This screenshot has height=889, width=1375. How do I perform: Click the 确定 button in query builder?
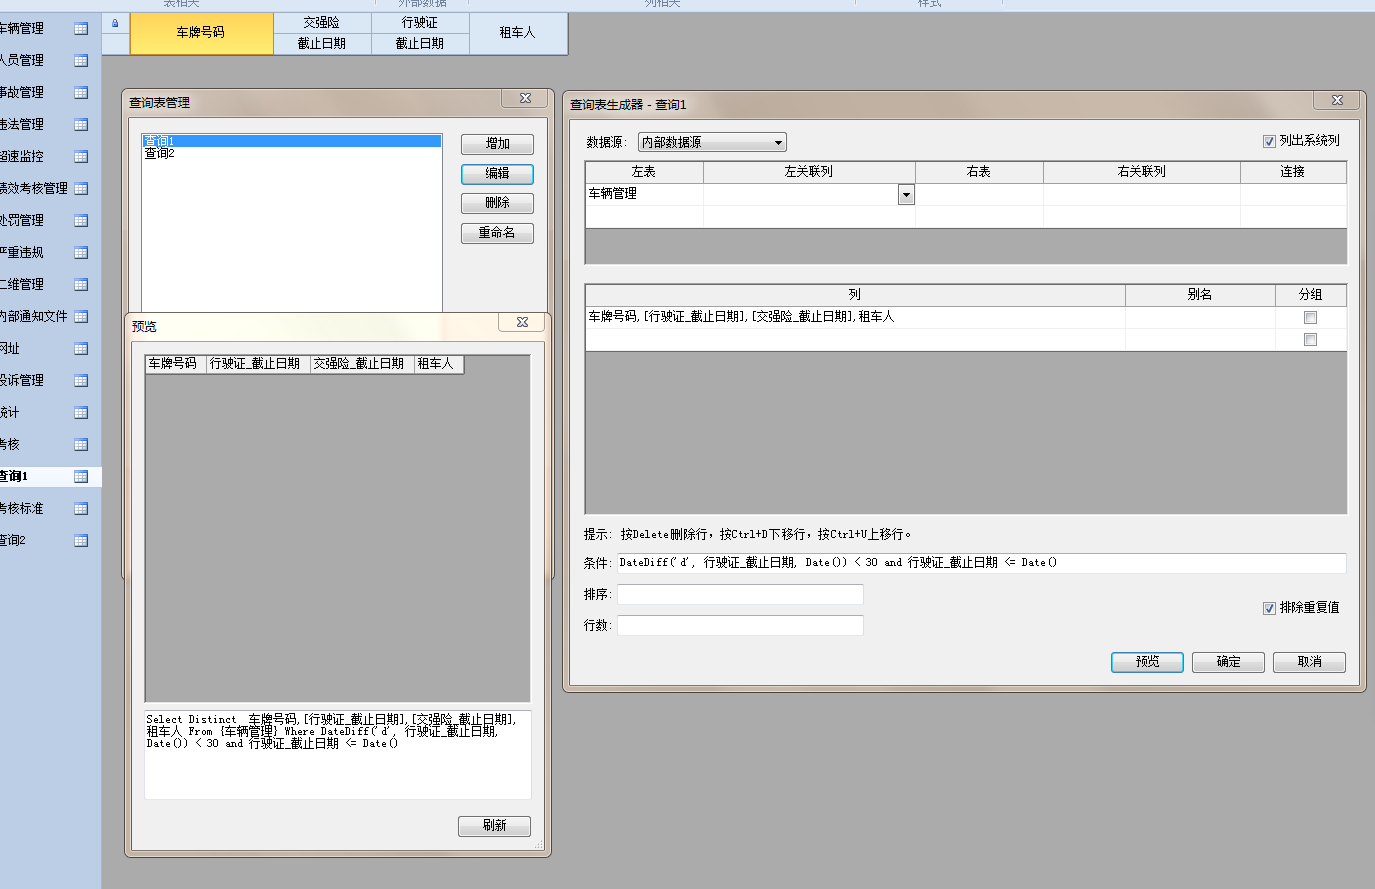(x=1228, y=662)
